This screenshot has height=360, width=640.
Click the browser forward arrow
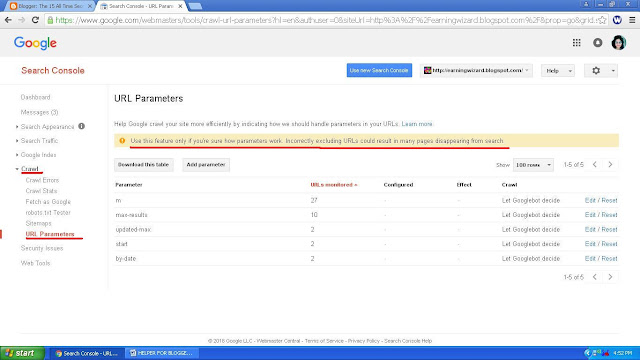22,20
